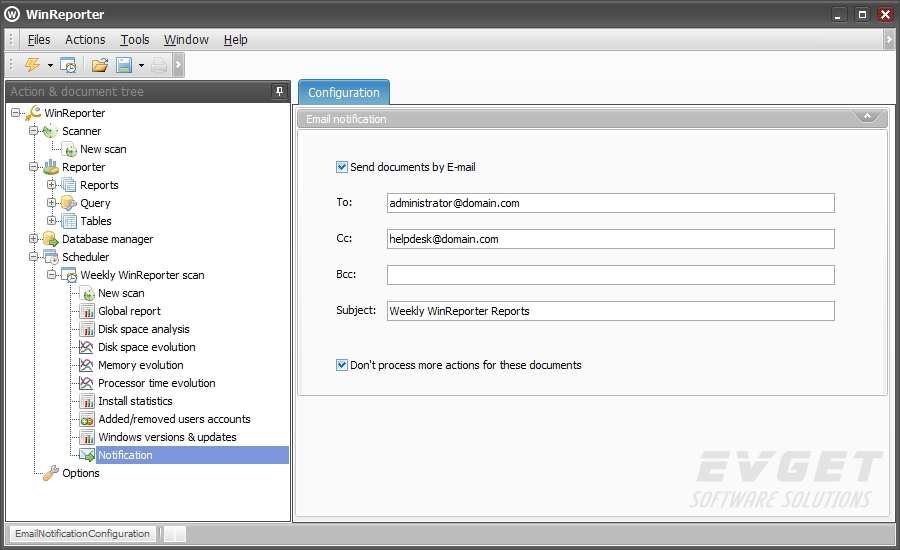Click the Database manager icon
The height and width of the screenshot is (550, 900).
point(51,239)
